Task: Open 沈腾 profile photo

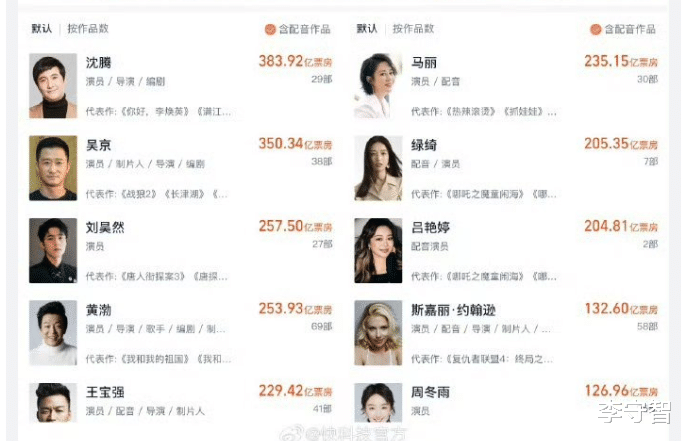Action: point(53,86)
